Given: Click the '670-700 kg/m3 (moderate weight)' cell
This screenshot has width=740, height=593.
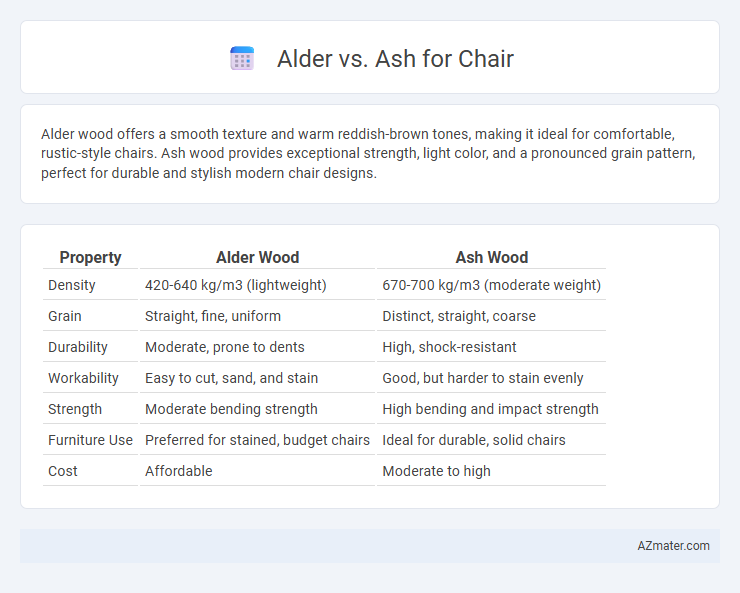Looking at the screenshot, I should pyautogui.click(x=491, y=285).
